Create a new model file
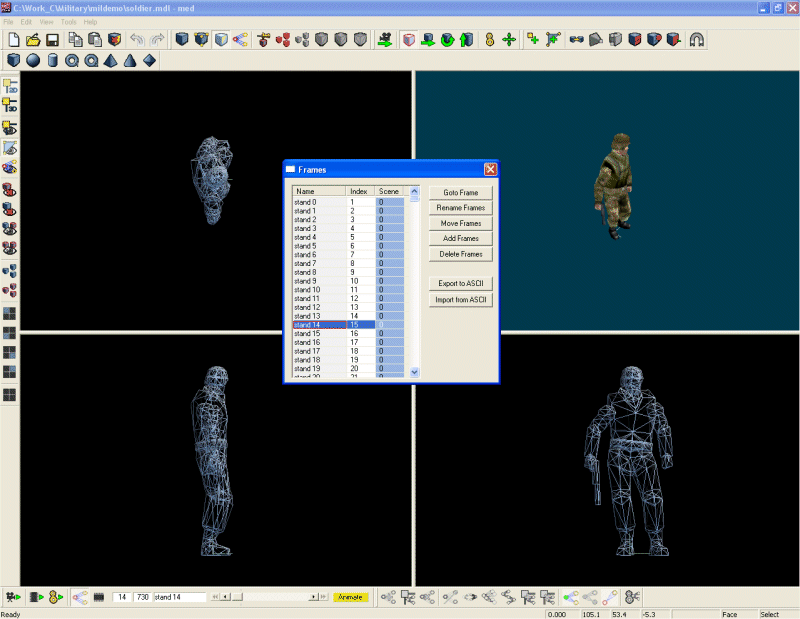The image size is (800, 619). [x=14, y=40]
